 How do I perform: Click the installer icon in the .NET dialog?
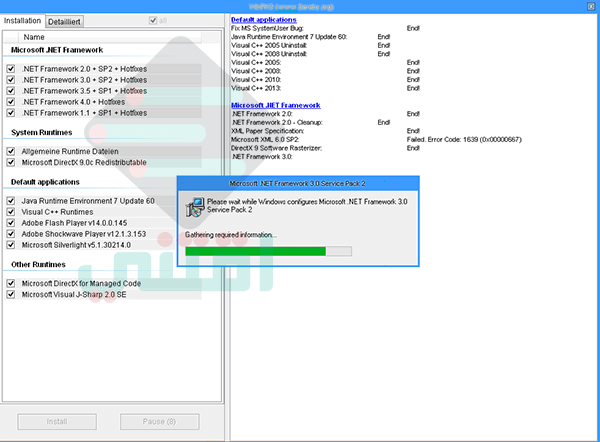click(x=195, y=207)
